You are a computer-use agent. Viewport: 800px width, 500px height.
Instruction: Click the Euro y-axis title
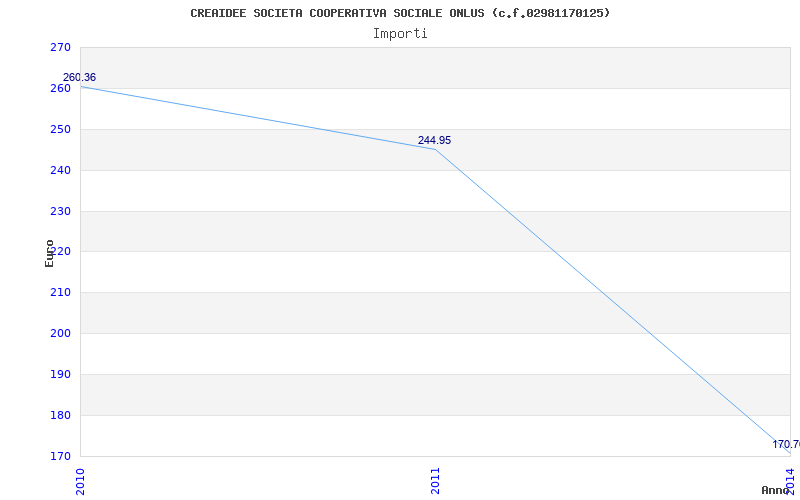click(49, 254)
